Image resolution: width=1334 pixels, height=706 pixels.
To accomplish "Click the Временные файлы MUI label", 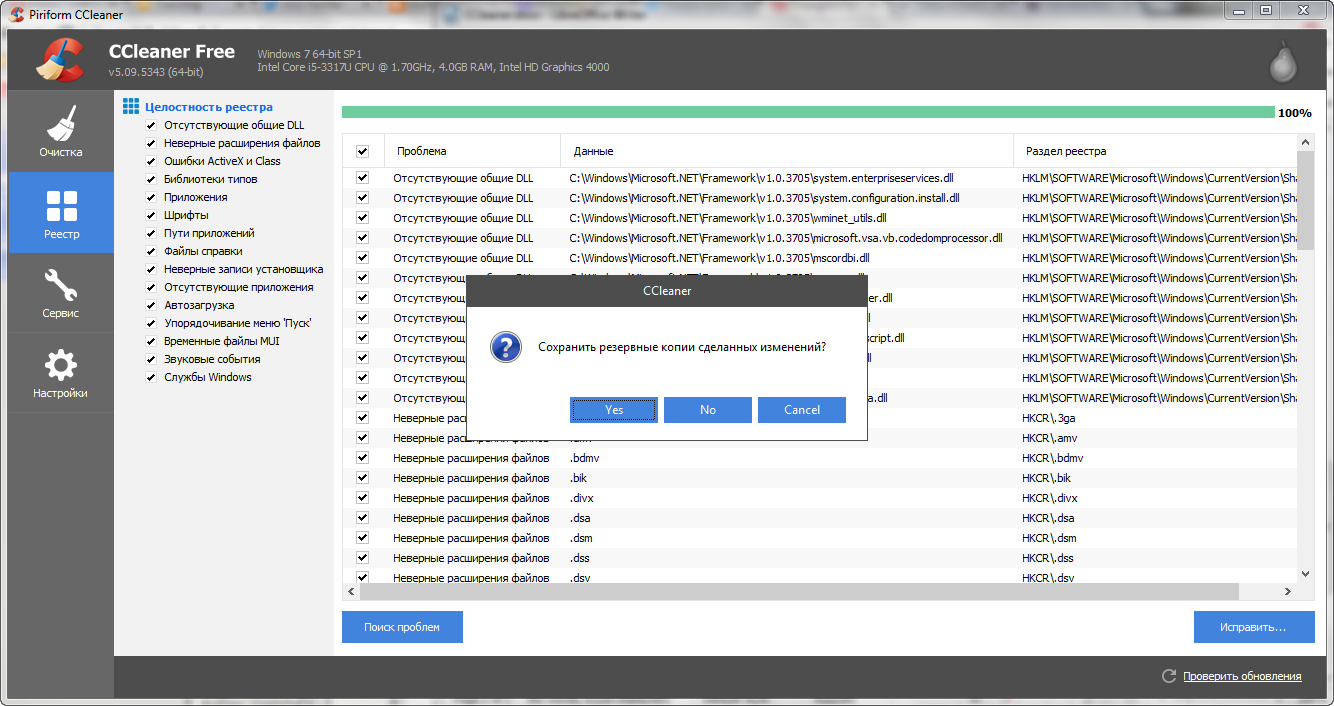I will 222,341.
